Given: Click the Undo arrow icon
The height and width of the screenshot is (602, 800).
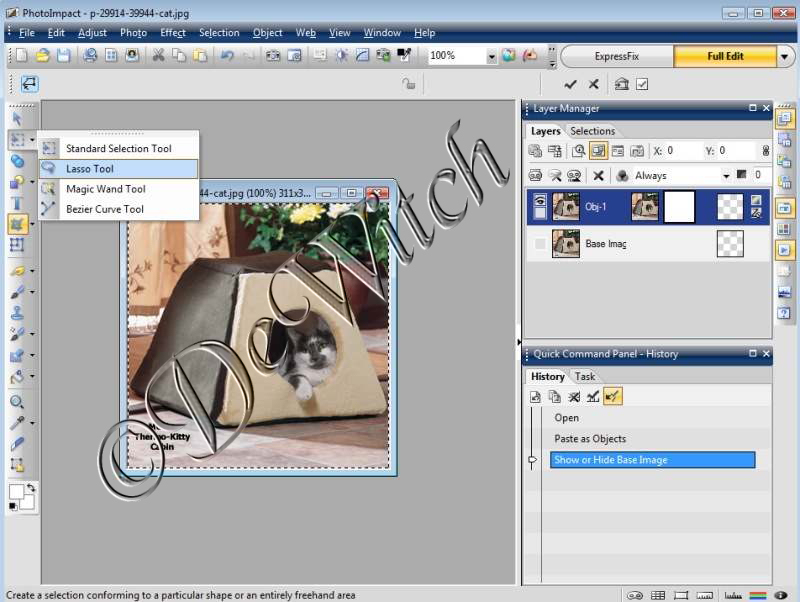Looking at the screenshot, I should tap(228, 56).
